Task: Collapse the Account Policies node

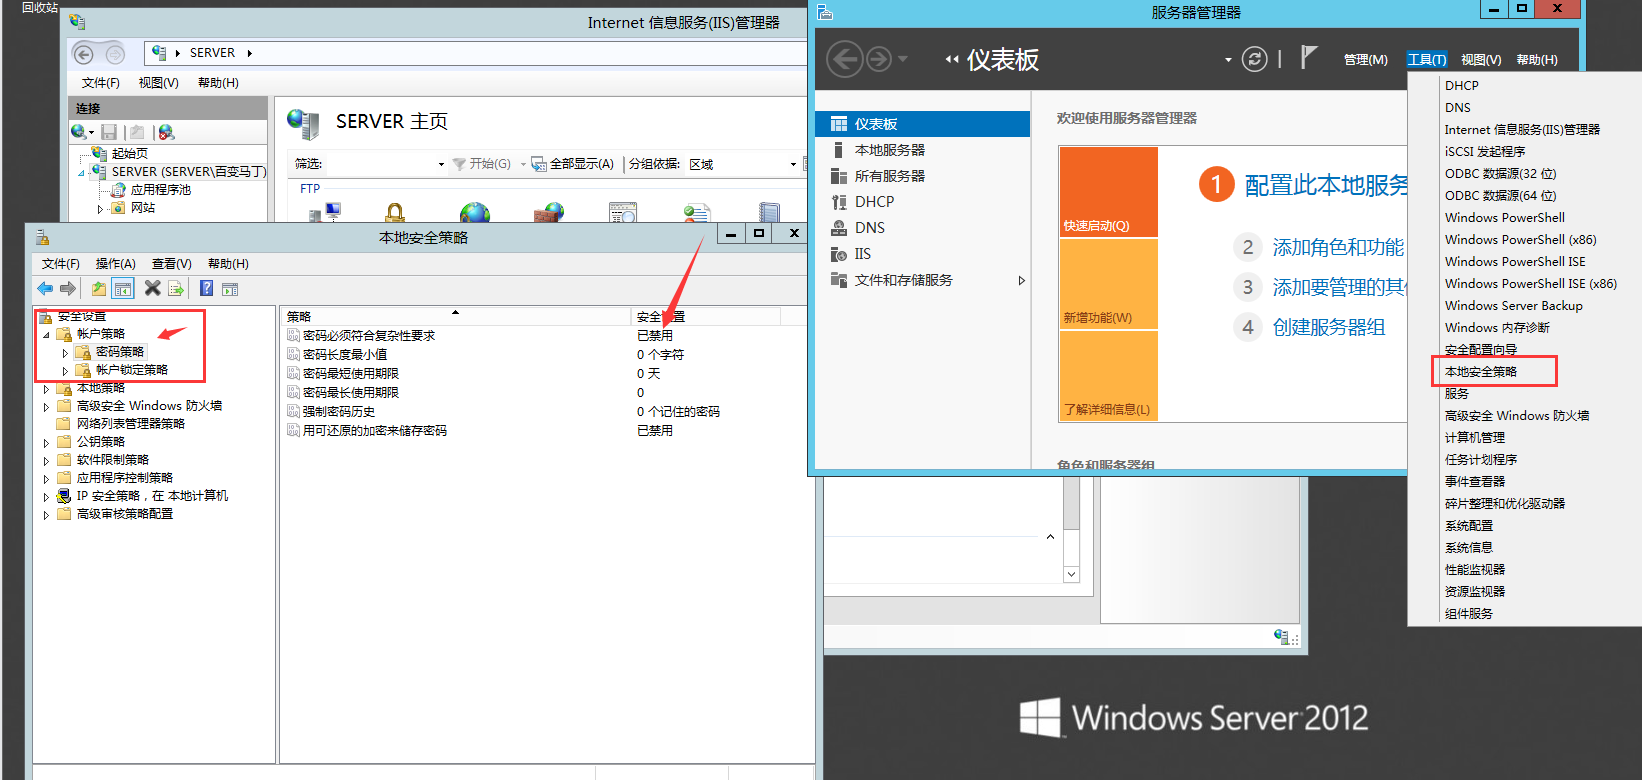Action: coord(46,334)
